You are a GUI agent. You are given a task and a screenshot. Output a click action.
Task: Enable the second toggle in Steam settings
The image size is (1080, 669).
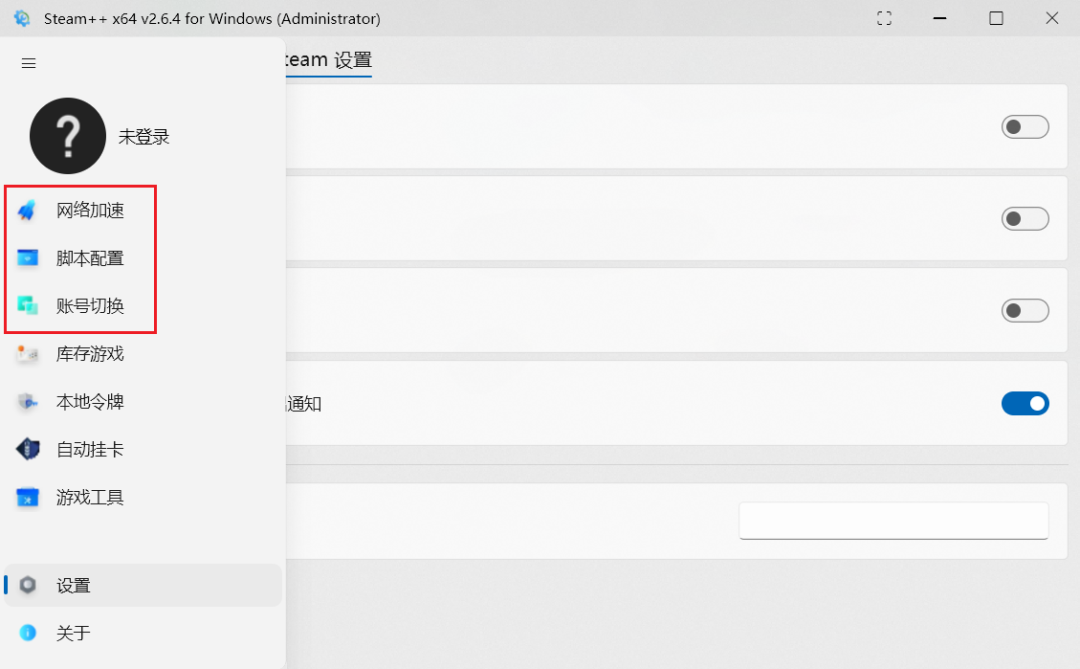click(x=1025, y=219)
